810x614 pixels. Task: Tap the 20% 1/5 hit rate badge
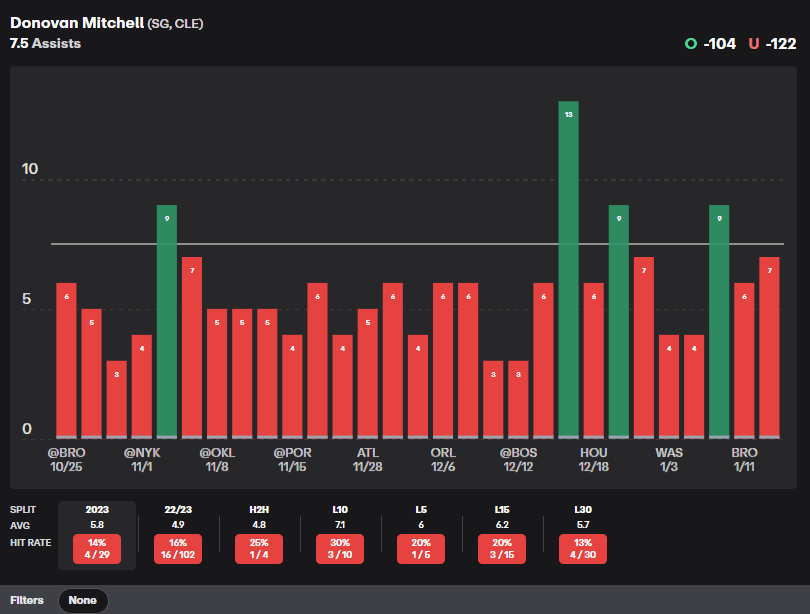pyautogui.click(x=421, y=549)
